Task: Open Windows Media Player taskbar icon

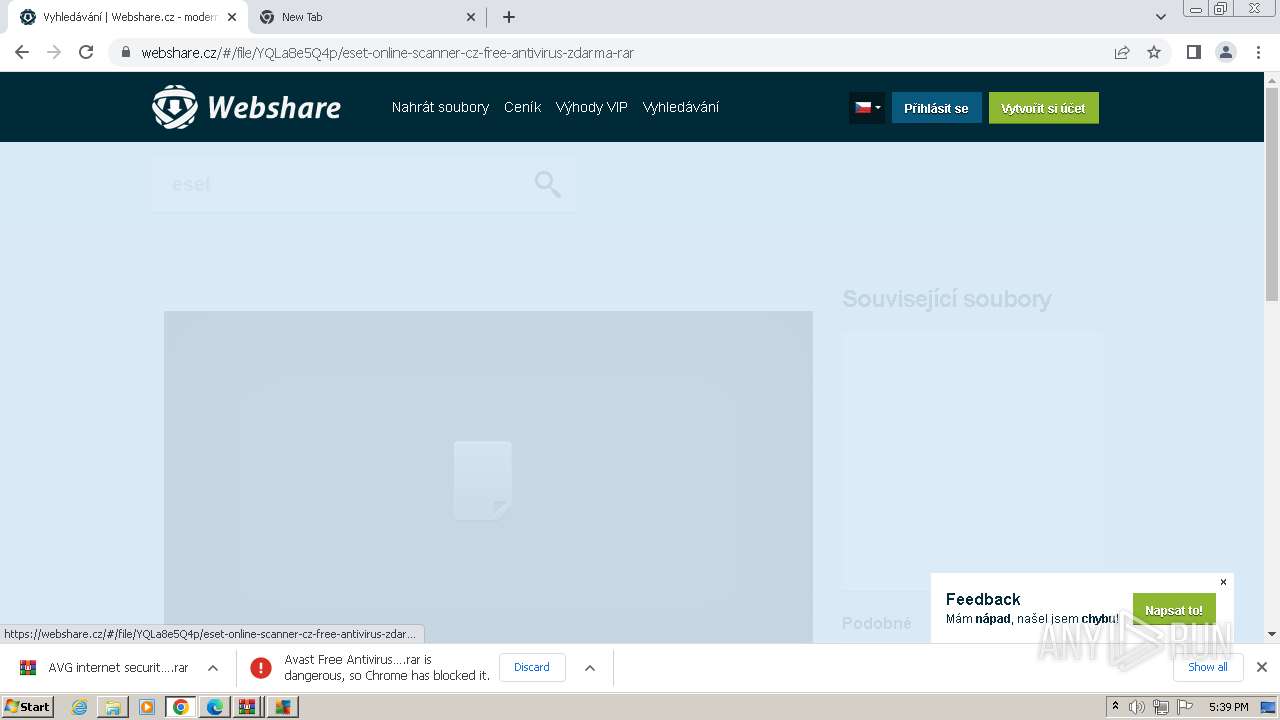Action: [x=147, y=707]
